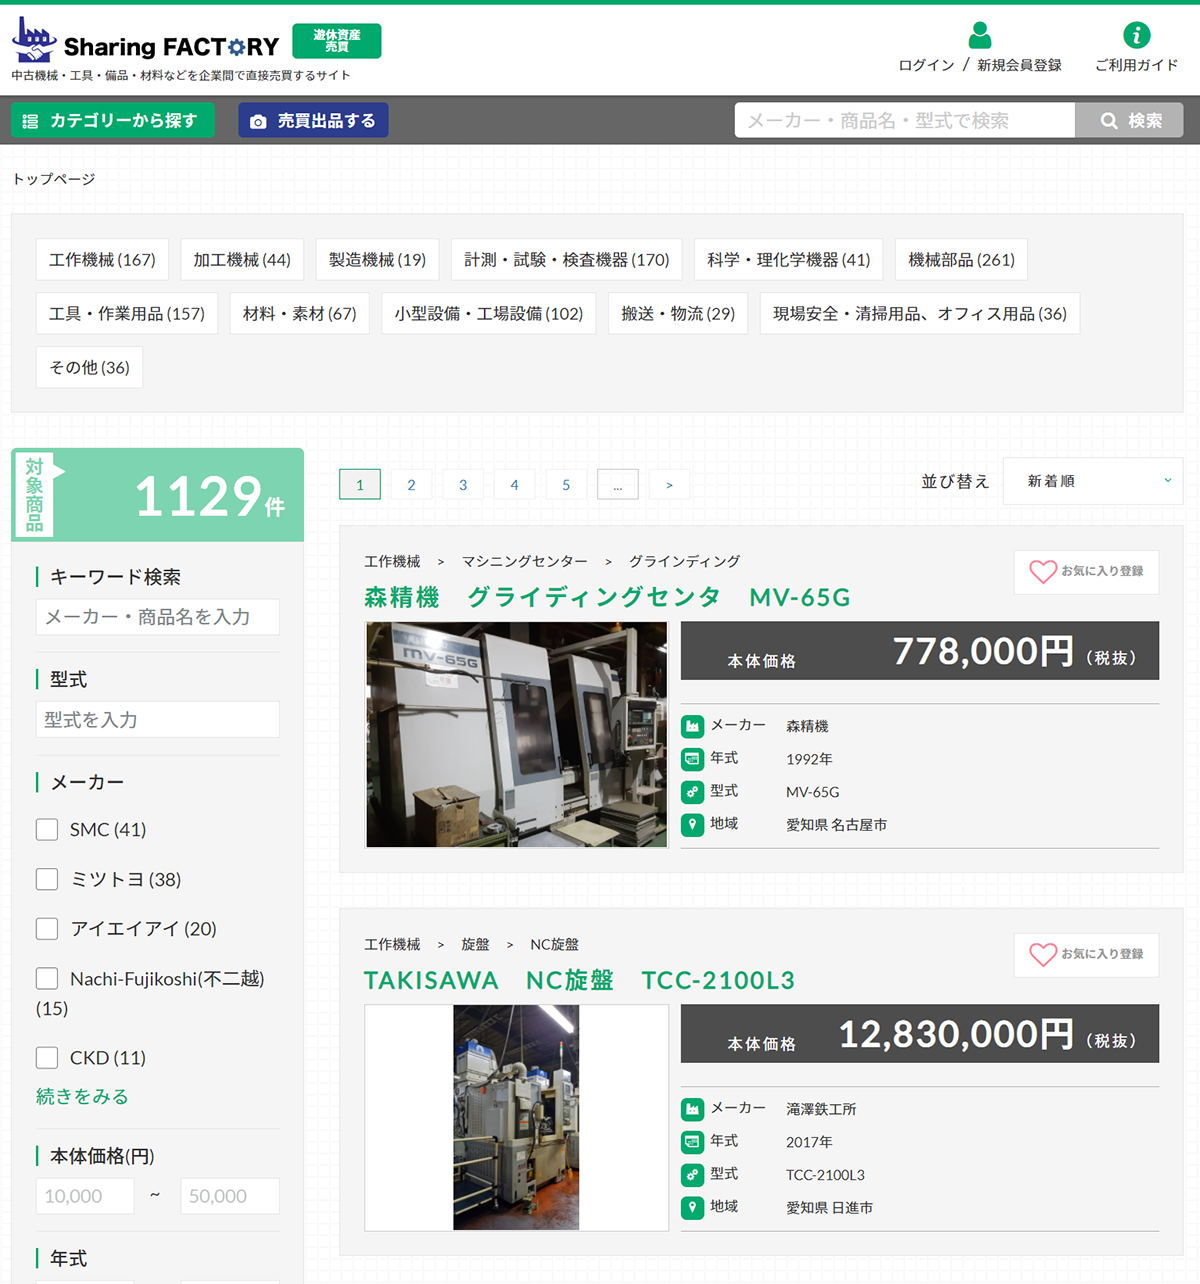
Task: Click the 旋盤 breadcrumb link
Action: click(x=475, y=945)
